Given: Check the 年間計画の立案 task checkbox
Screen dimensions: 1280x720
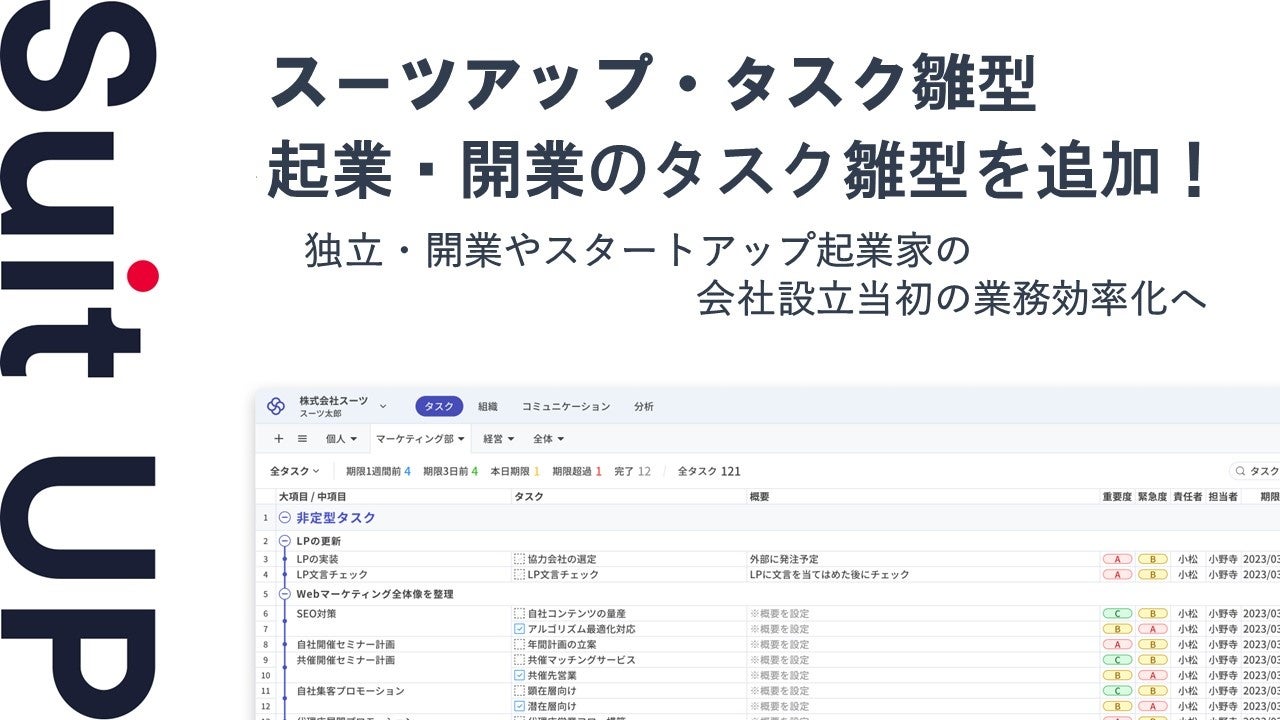Looking at the screenshot, I should click(519, 645).
